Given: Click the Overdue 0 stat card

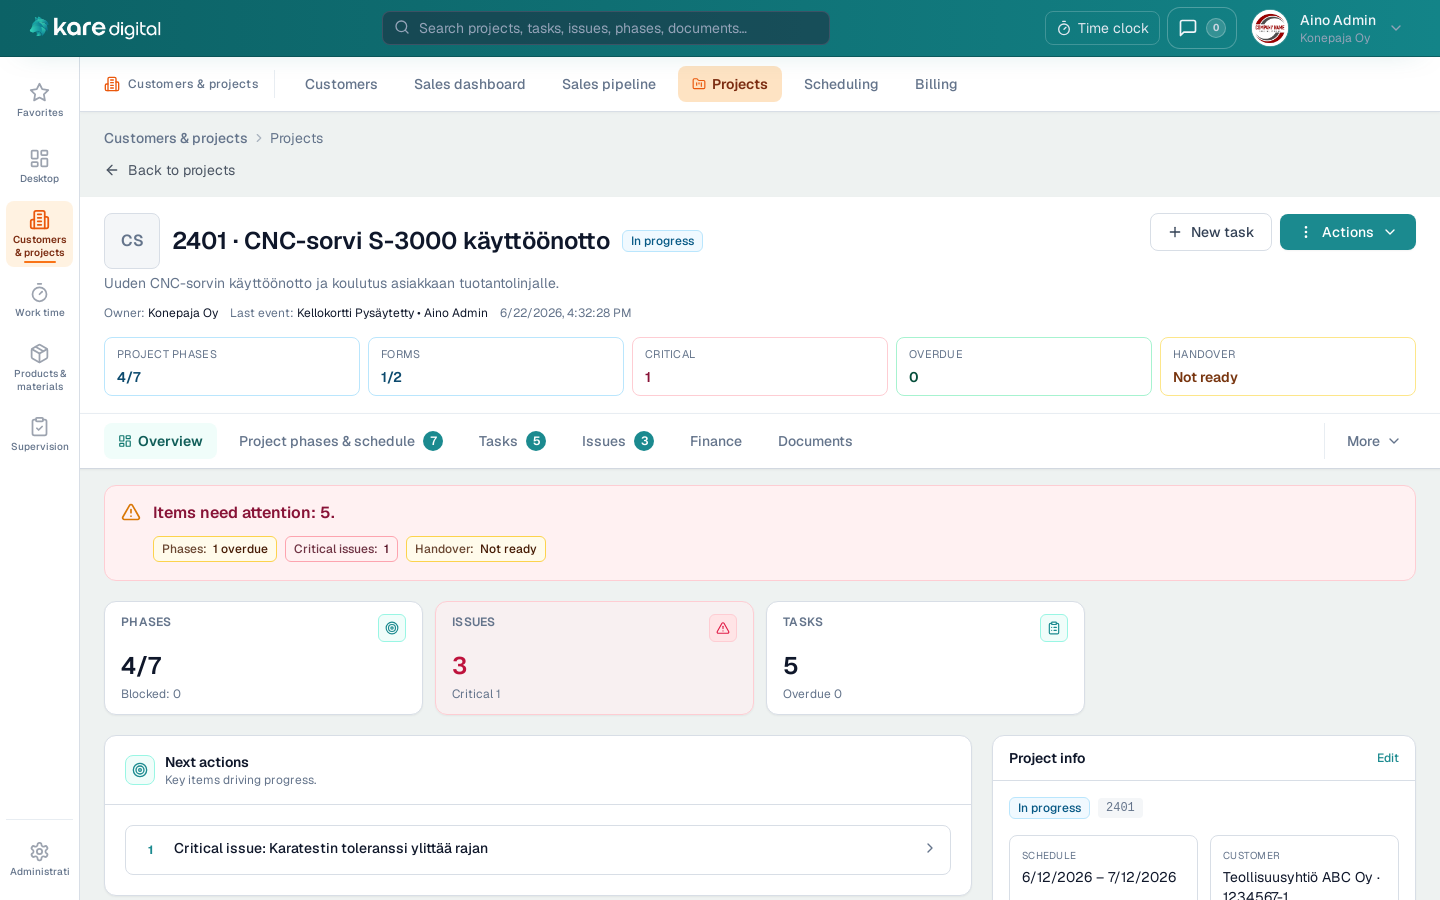Looking at the screenshot, I should coord(1024,366).
